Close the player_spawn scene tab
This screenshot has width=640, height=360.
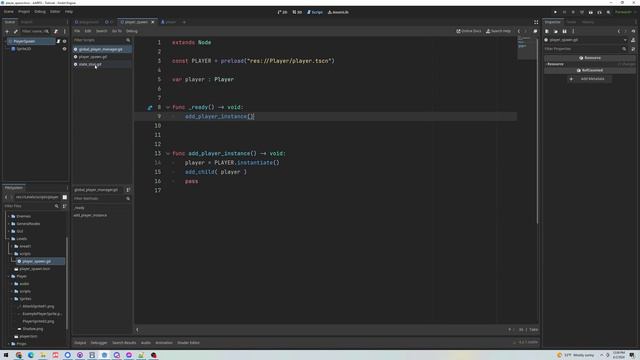153,22
